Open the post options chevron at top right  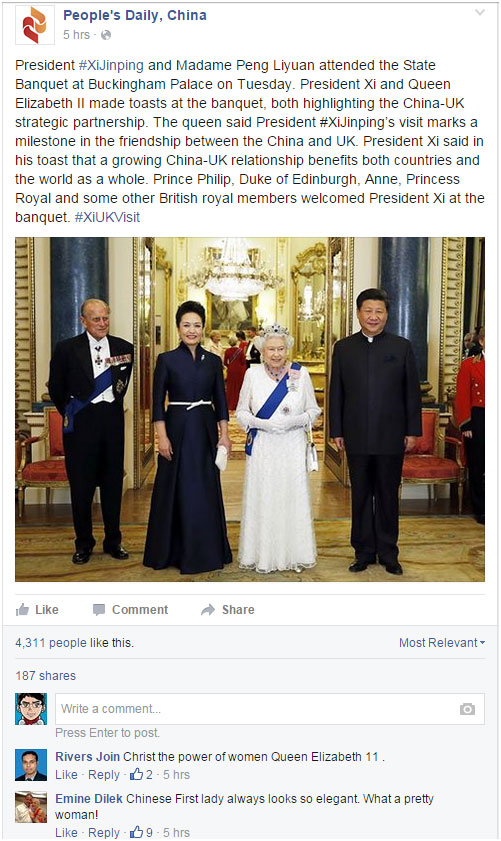pyautogui.click(x=480, y=12)
